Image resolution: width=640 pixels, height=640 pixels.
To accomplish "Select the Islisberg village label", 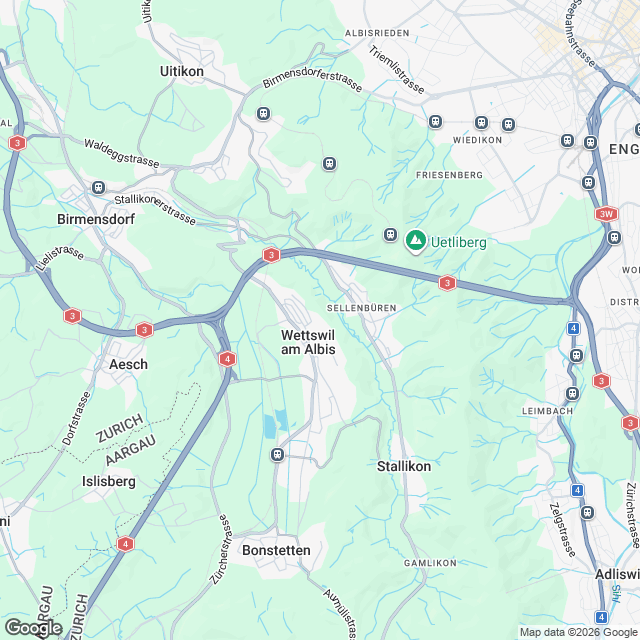I will (109, 482).
